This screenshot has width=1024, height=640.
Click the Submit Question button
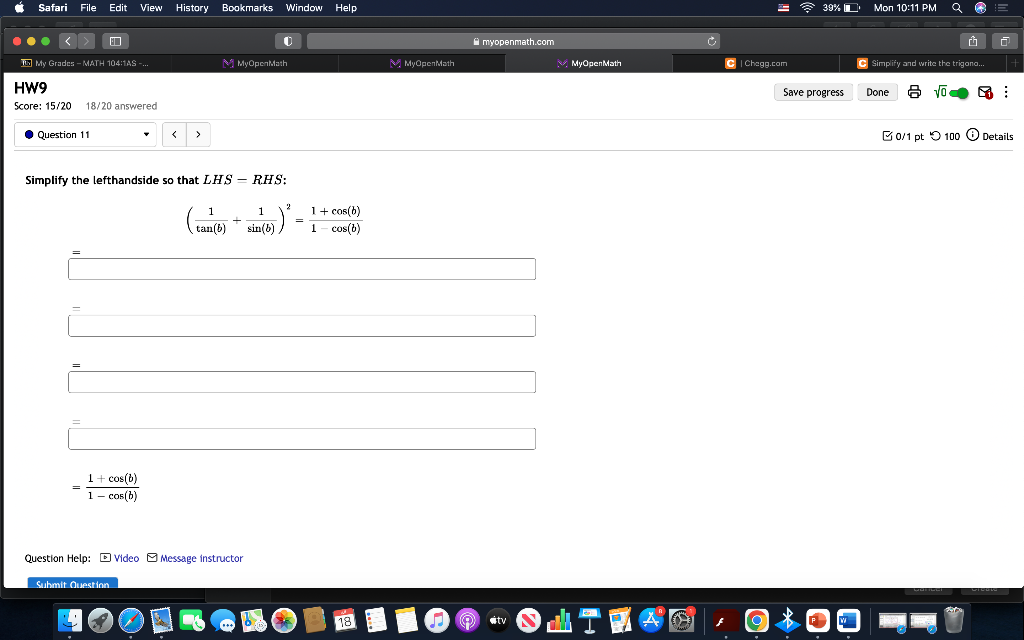pyautogui.click(x=73, y=584)
